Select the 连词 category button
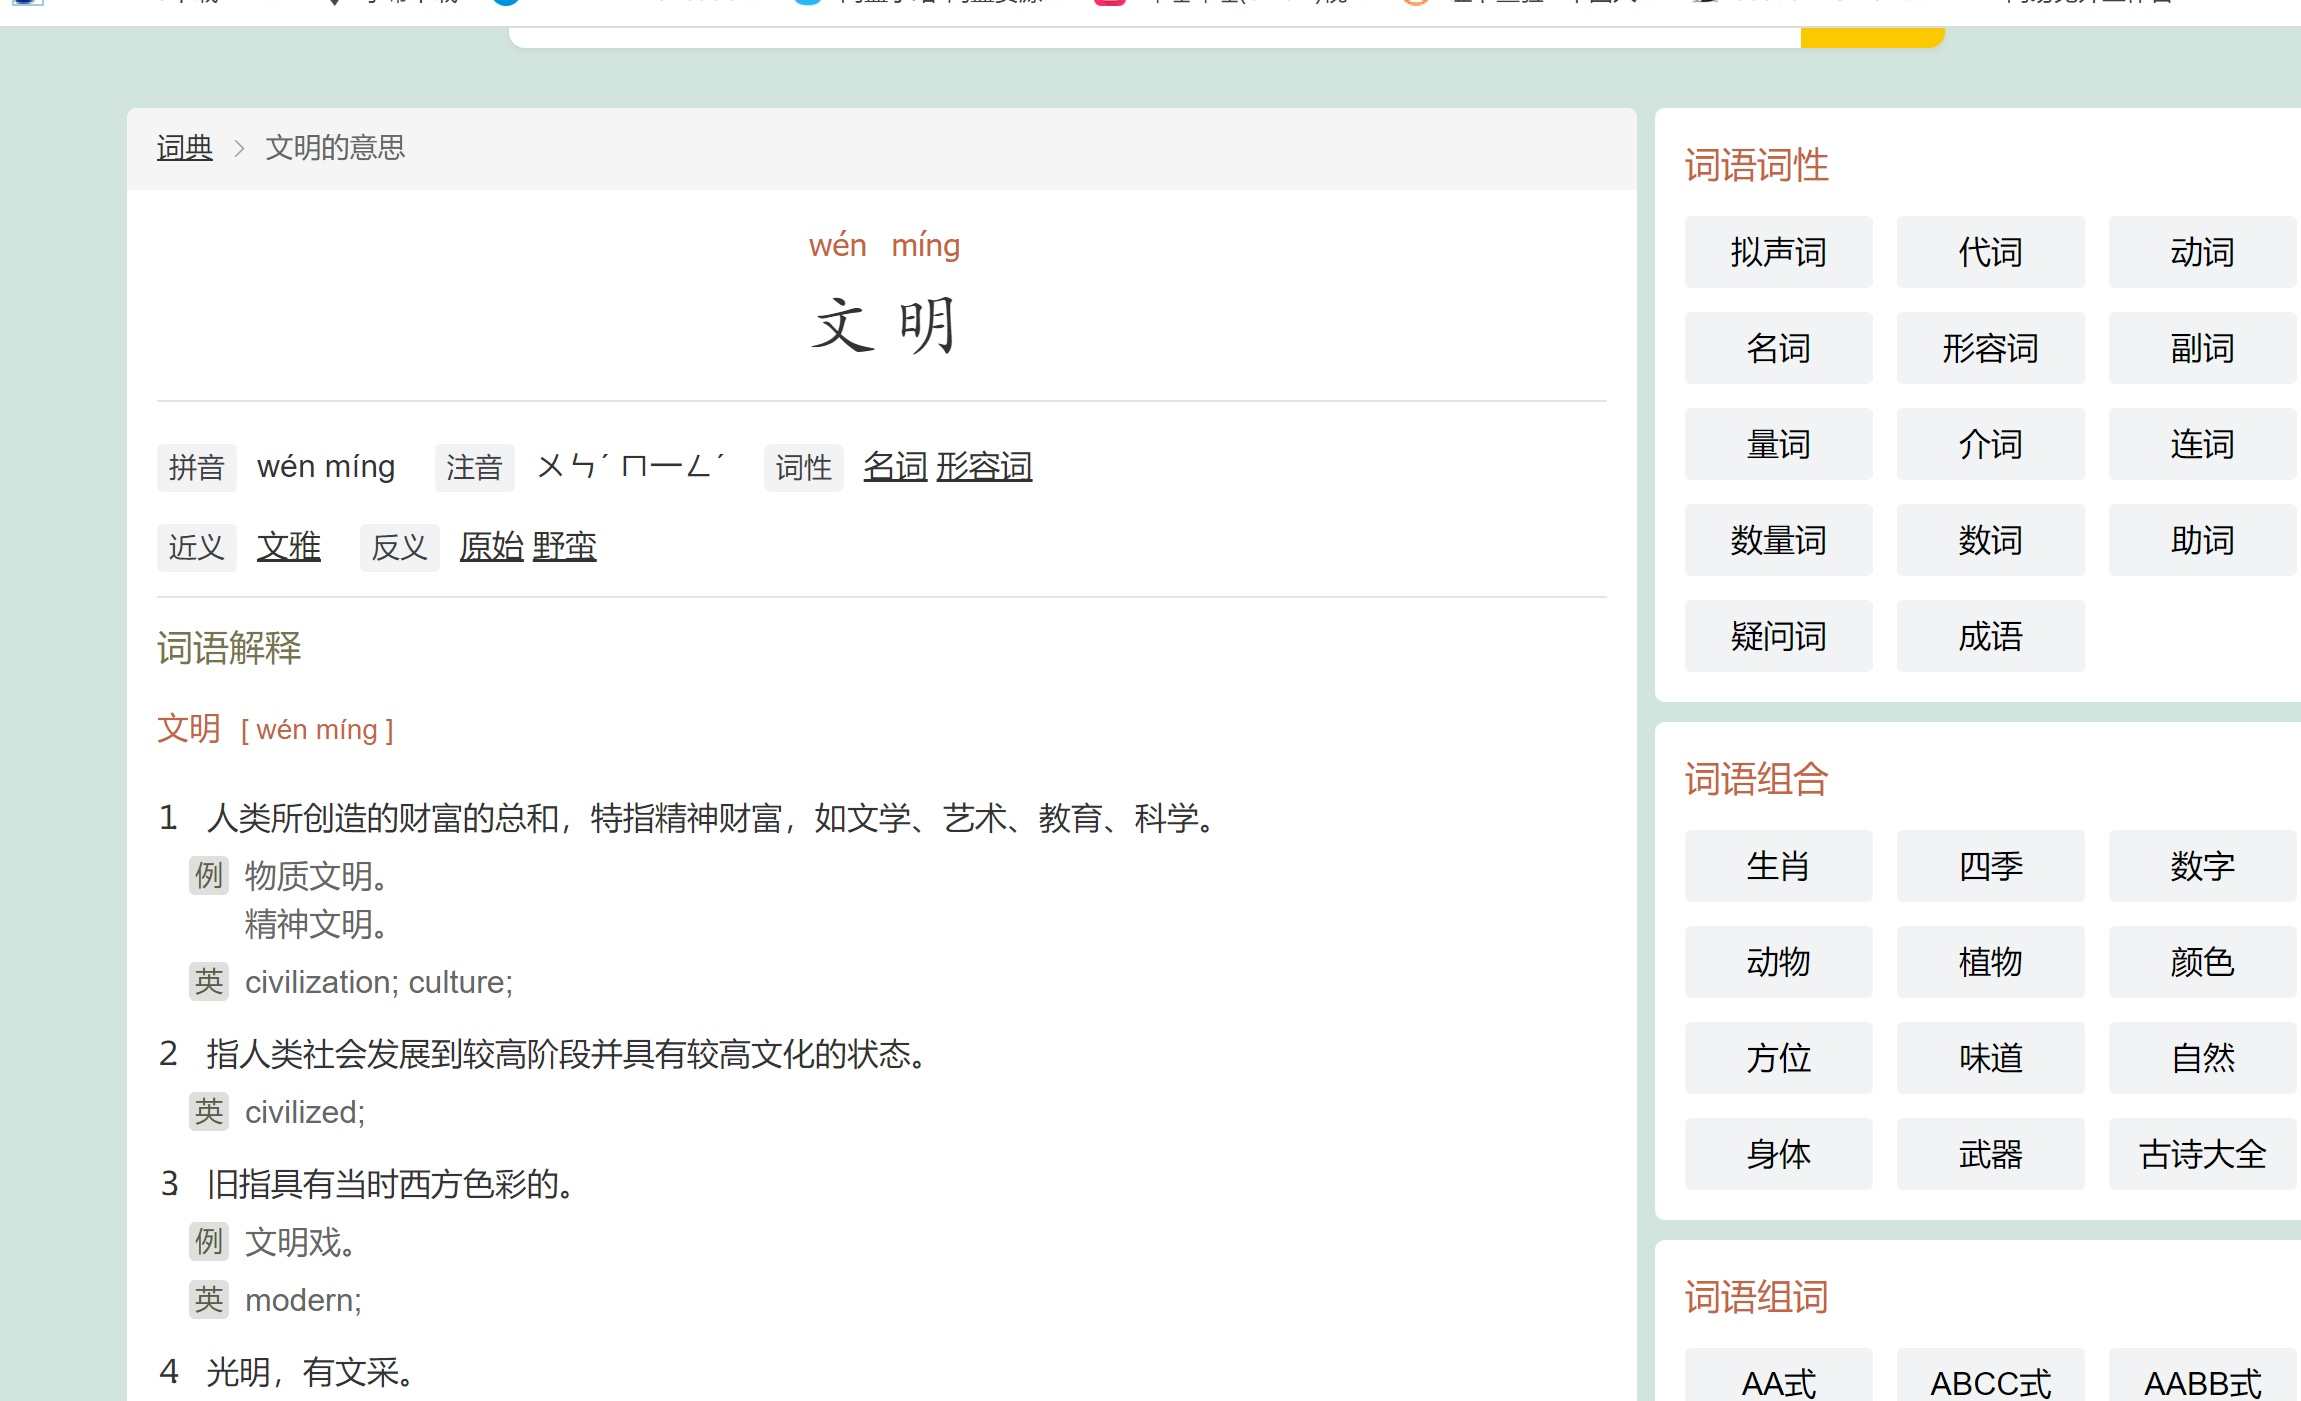The width and height of the screenshot is (2301, 1401). point(2203,444)
